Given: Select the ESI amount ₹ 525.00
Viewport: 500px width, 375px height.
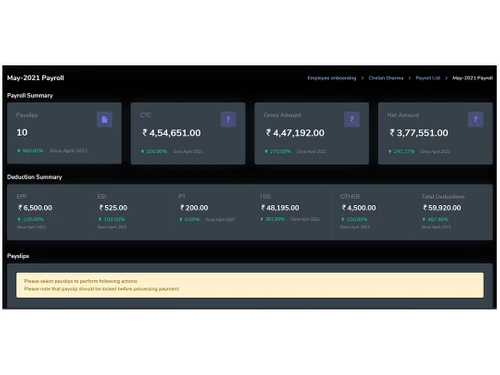Looking at the screenshot, I should click(x=113, y=208).
